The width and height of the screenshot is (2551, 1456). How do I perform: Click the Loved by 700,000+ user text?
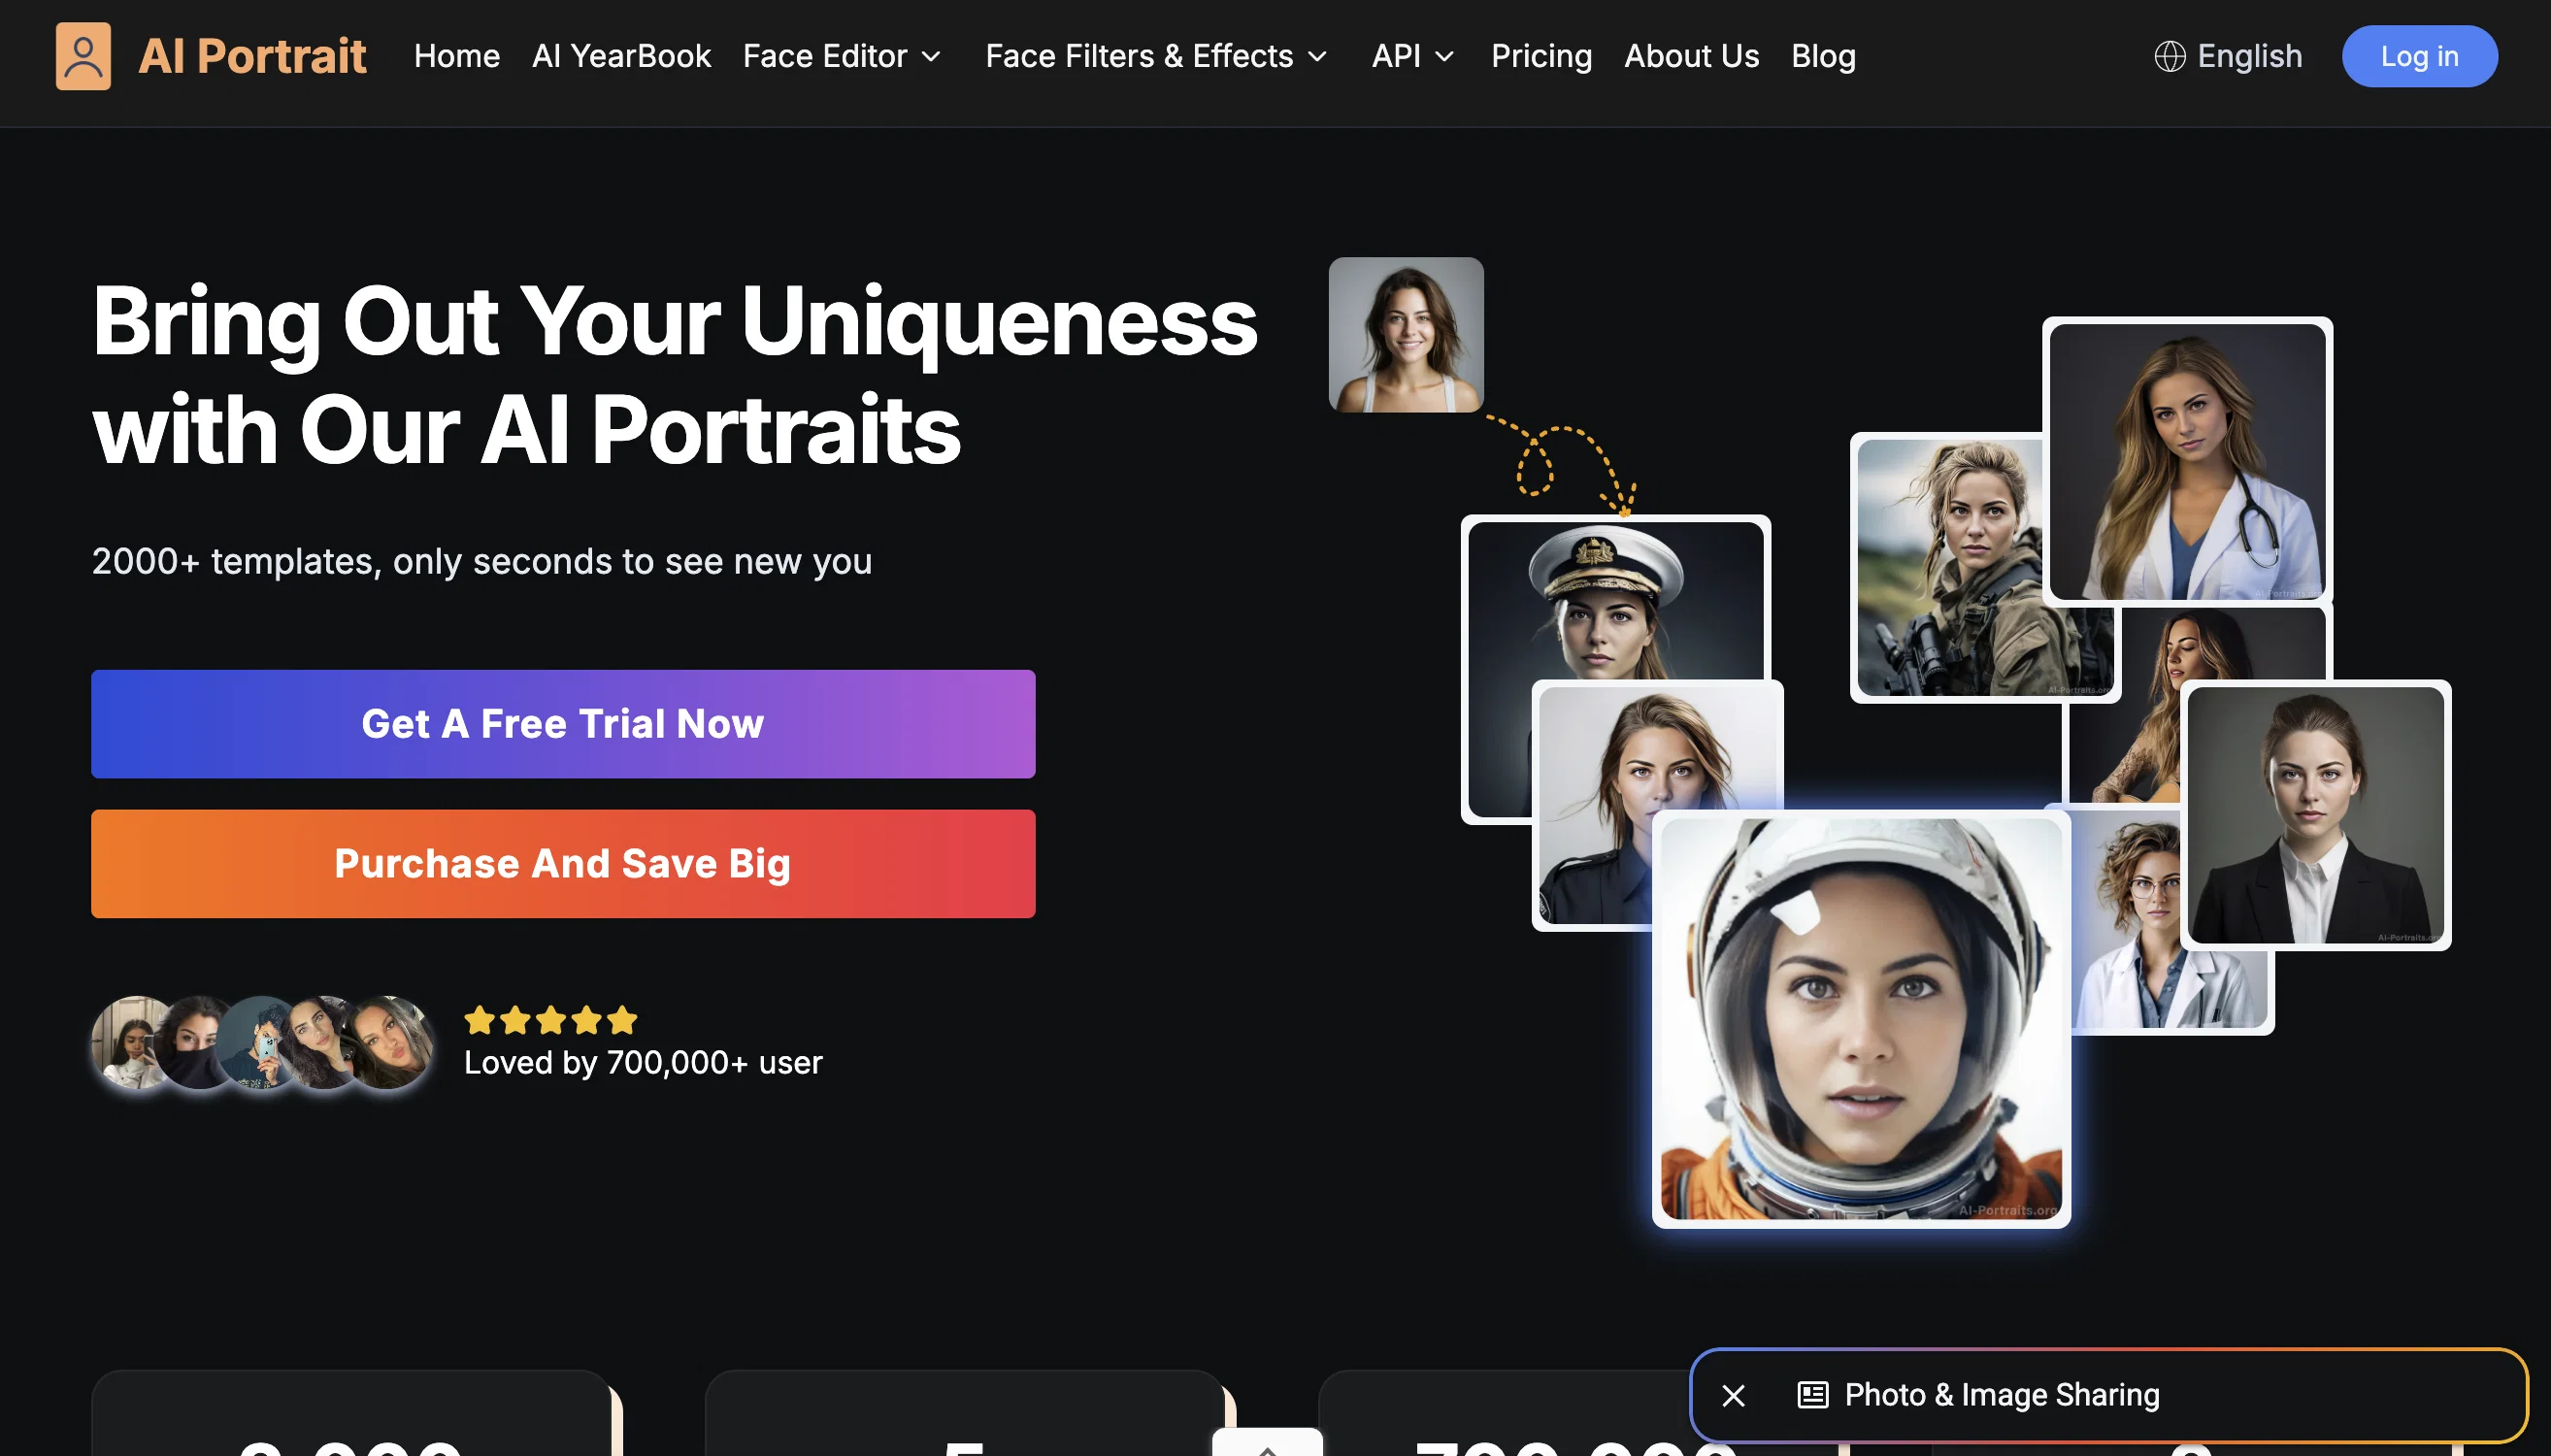click(643, 1062)
